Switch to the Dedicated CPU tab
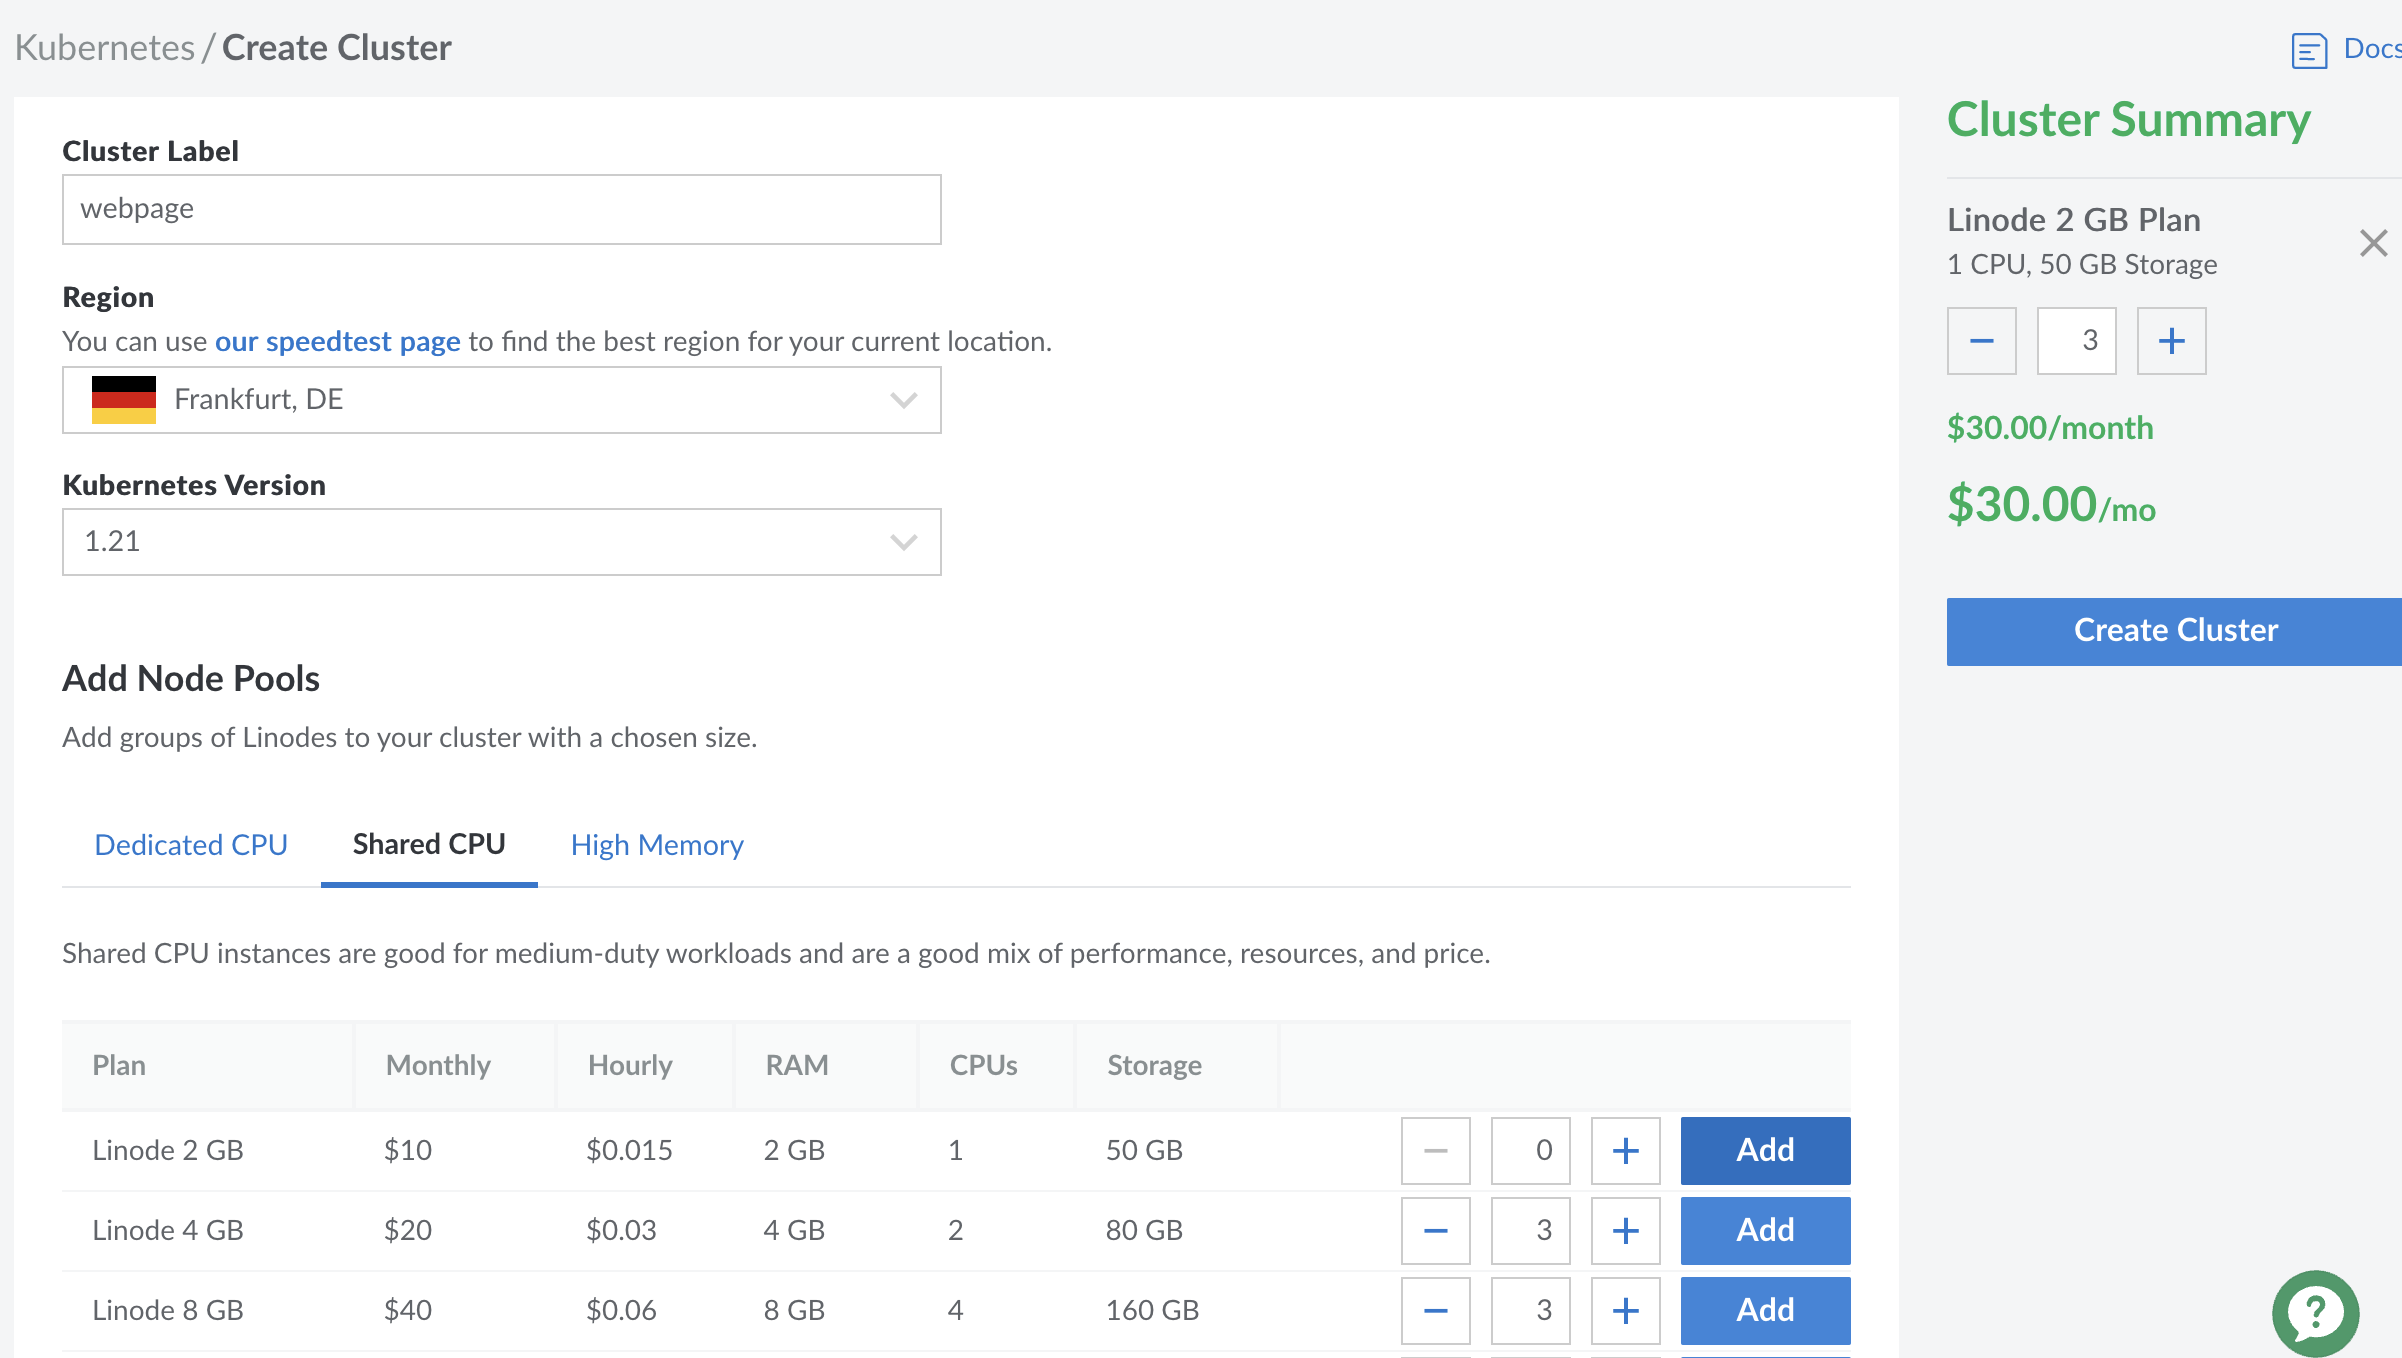The height and width of the screenshot is (1358, 2402). [191, 845]
